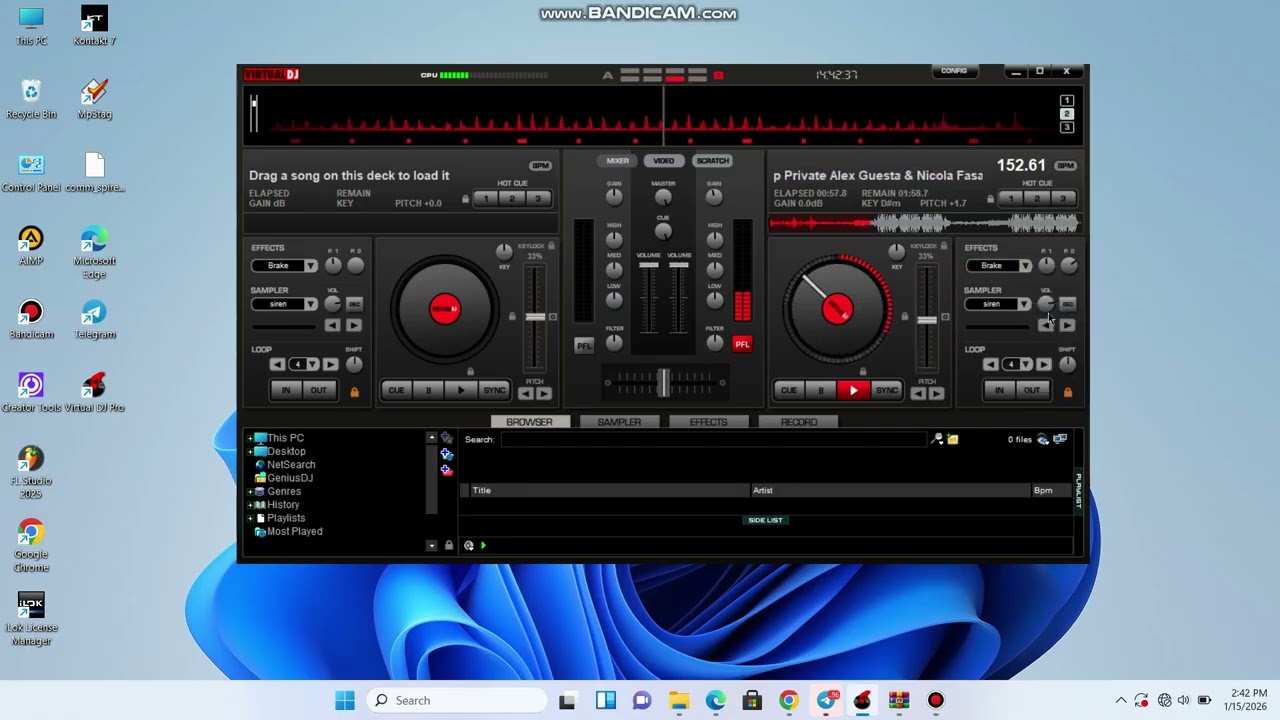This screenshot has height=720, width=1280.
Task: Click the master volume knob
Action: (x=663, y=197)
